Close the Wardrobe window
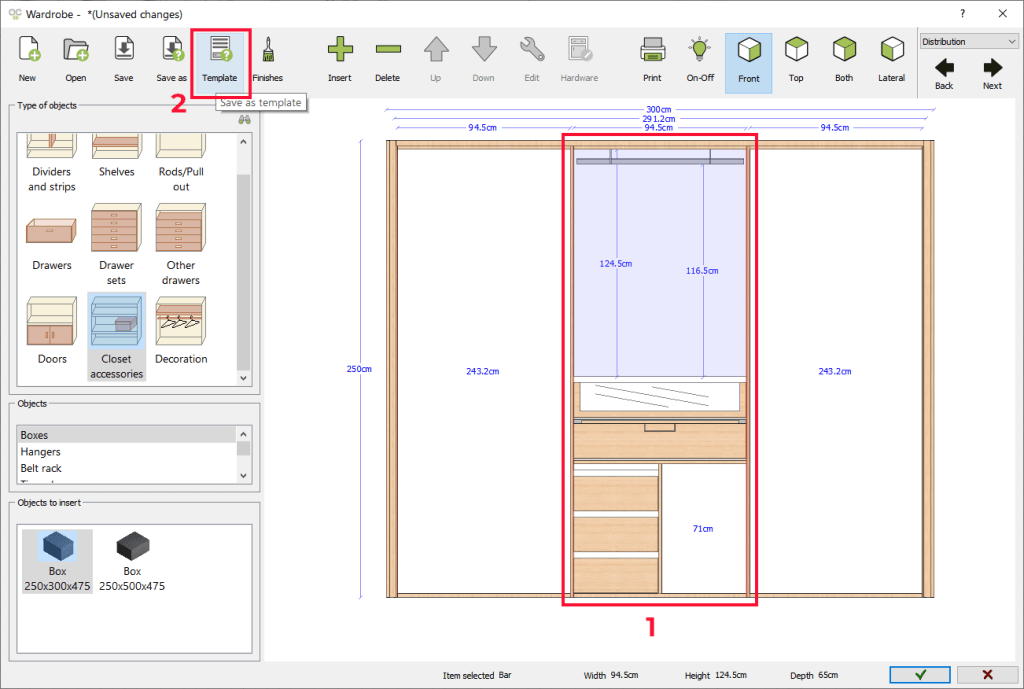The width and height of the screenshot is (1024, 689). [1002, 14]
